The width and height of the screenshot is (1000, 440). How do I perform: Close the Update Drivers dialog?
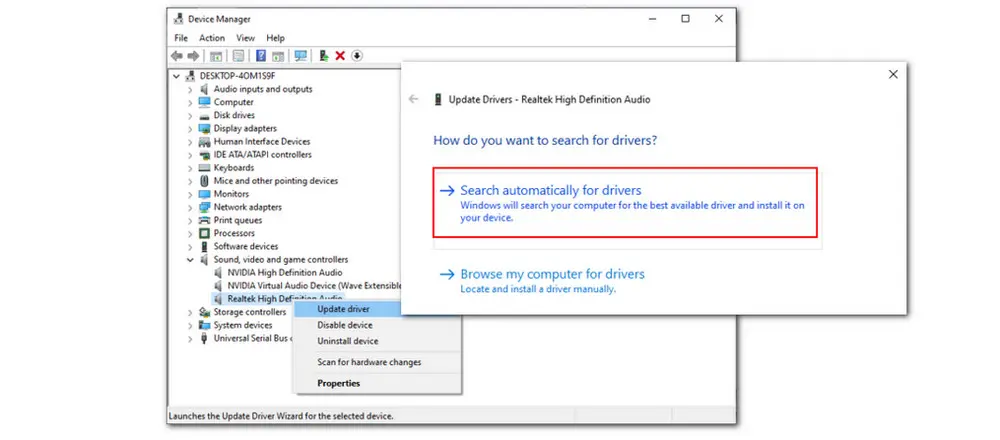tap(892, 74)
